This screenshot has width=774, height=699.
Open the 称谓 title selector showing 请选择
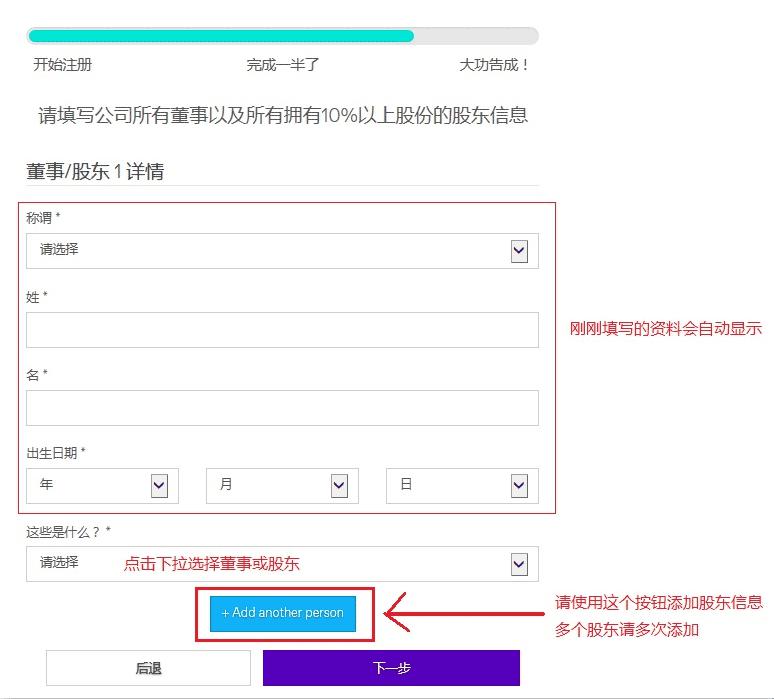pyautogui.click(x=270, y=251)
